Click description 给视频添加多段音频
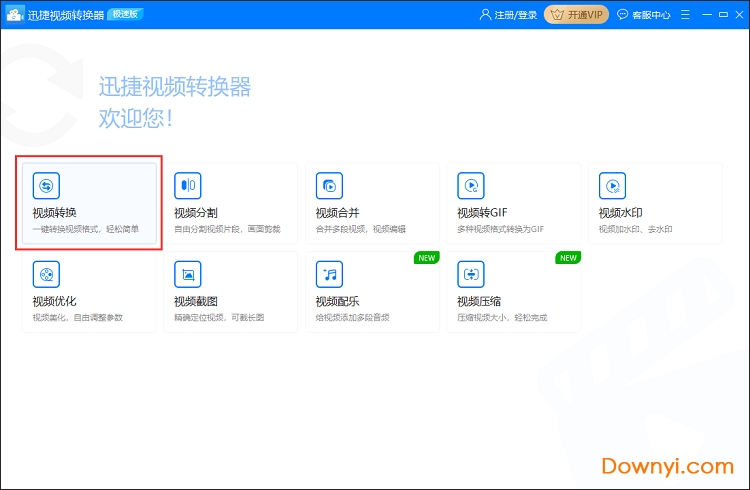Viewport: 750px width, 490px height. tap(353, 318)
